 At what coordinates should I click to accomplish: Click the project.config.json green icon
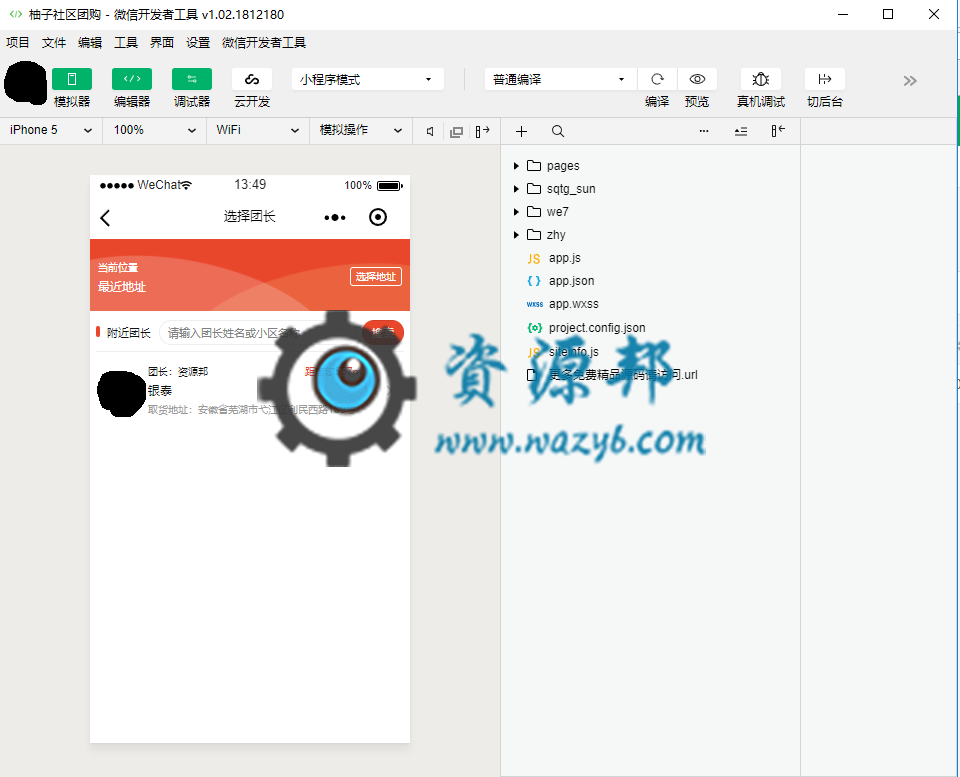point(534,328)
